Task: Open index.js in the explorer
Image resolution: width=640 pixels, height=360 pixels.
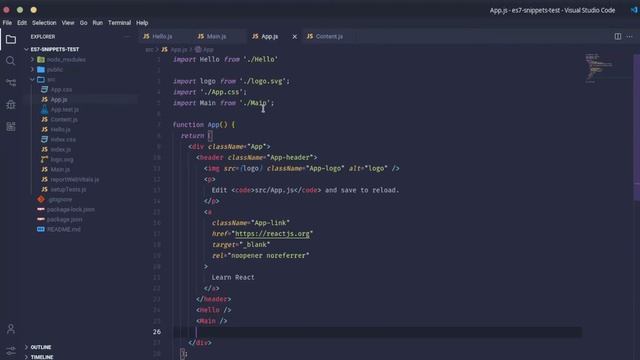Action: tap(60, 149)
